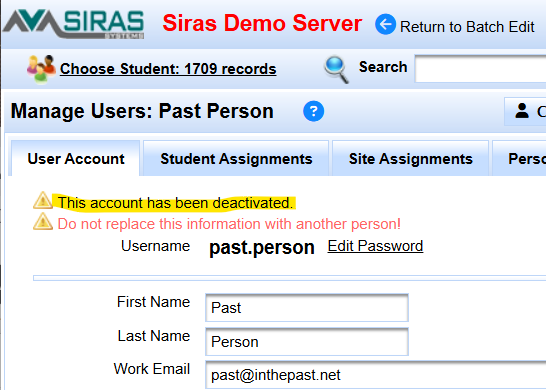The width and height of the screenshot is (546, 390).
Task: Switch to the Site Assignments tab
Action: 411,158
